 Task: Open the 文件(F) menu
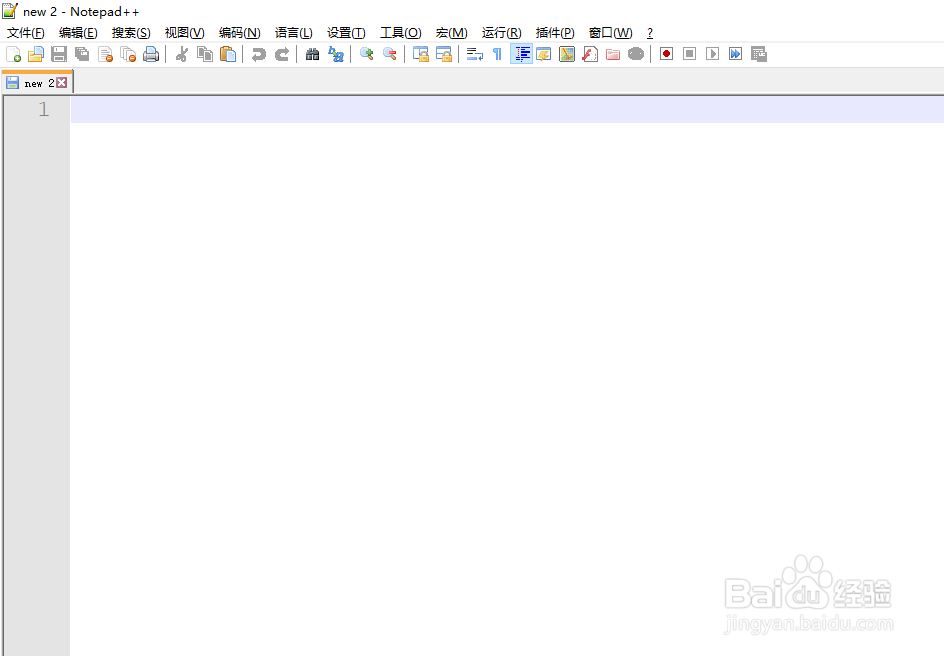25,32
